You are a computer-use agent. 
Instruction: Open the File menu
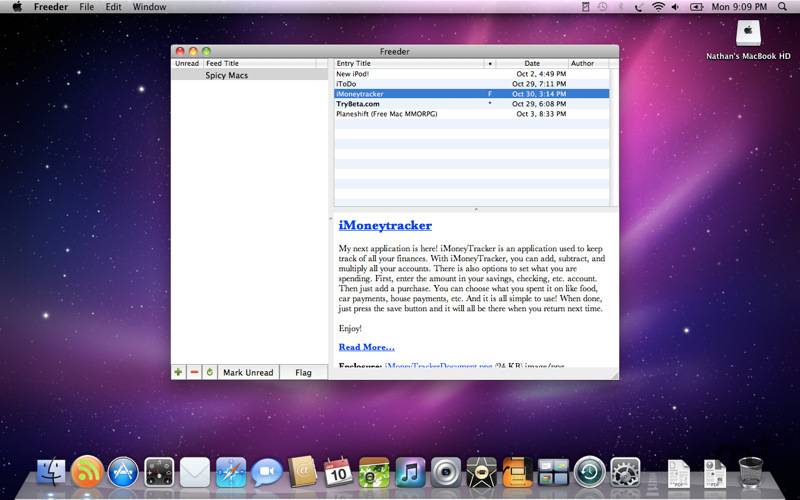[87, 7]
